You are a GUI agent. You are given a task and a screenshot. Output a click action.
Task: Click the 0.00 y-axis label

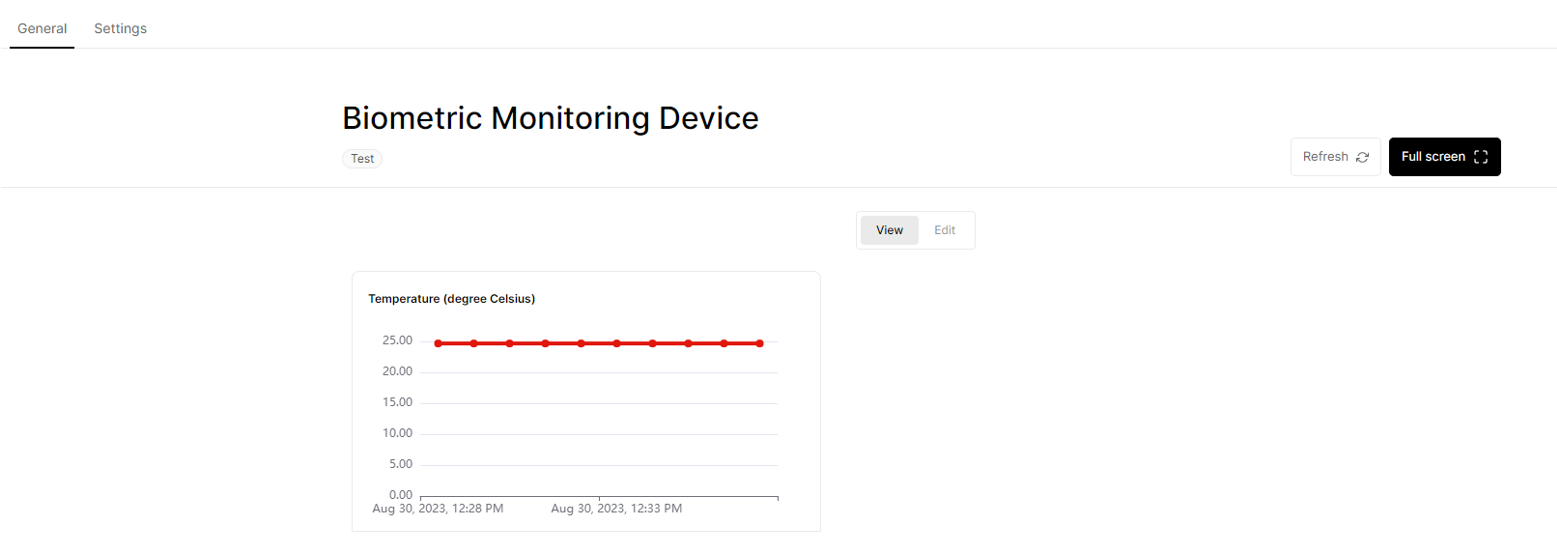(x=401, y=495)
